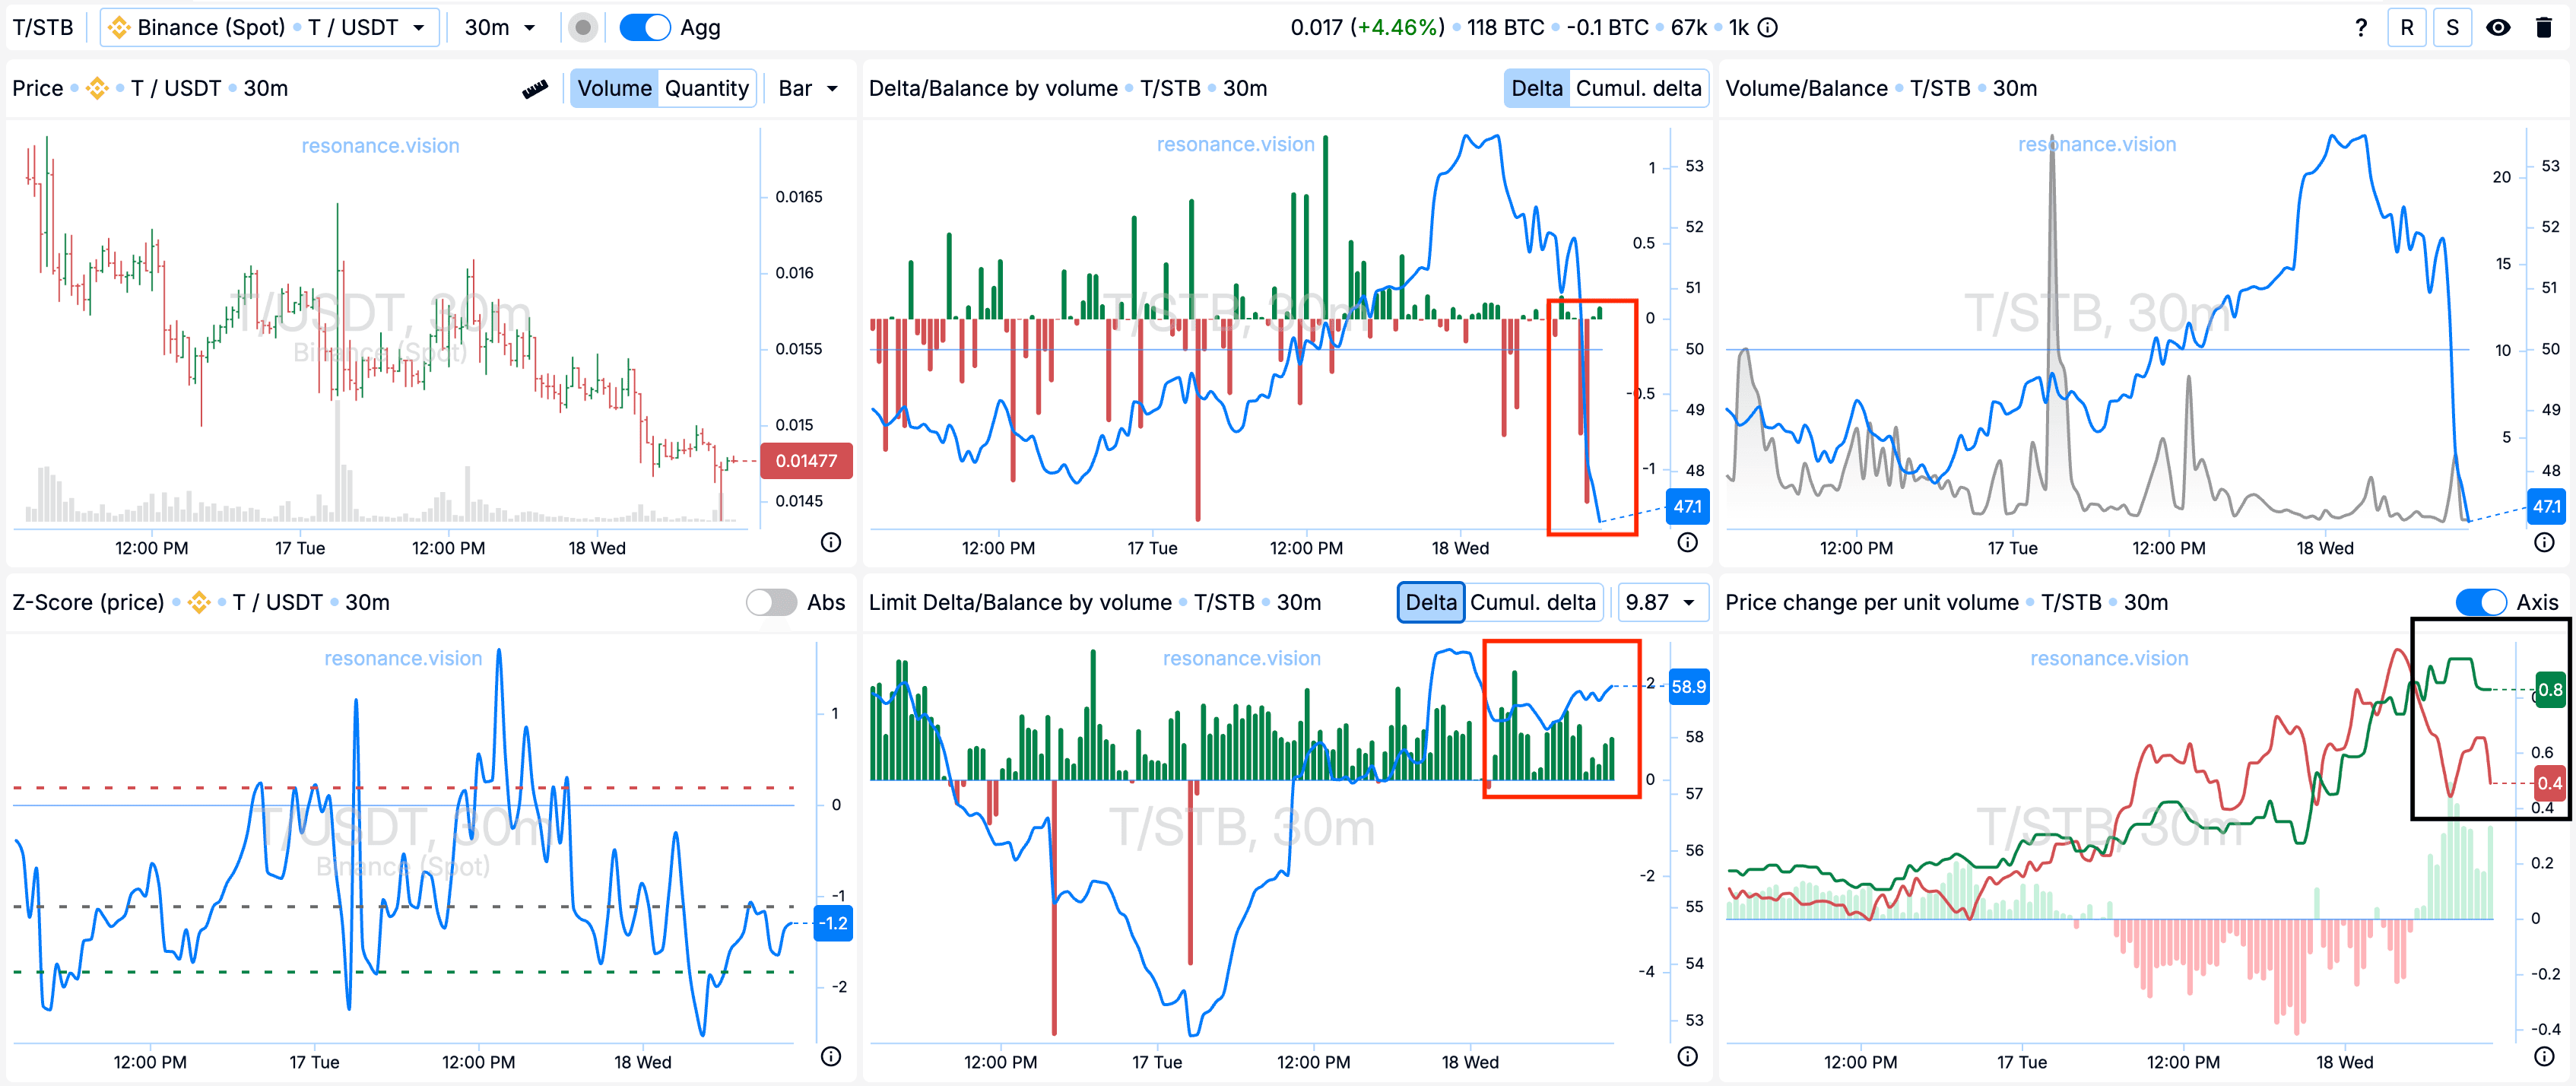Click the S button in top toolbar
2576x1086 pixels.
point(2452,28)
